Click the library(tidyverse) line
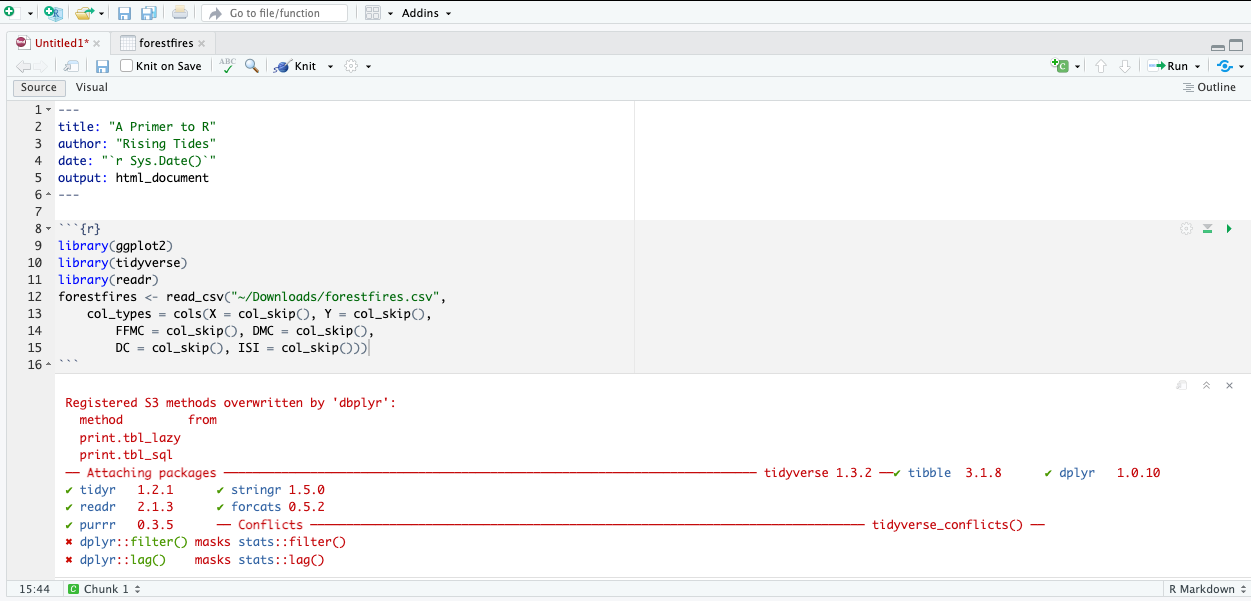Image resolution: width=1251 pixels, height=601 pixels. pos(123,262)
